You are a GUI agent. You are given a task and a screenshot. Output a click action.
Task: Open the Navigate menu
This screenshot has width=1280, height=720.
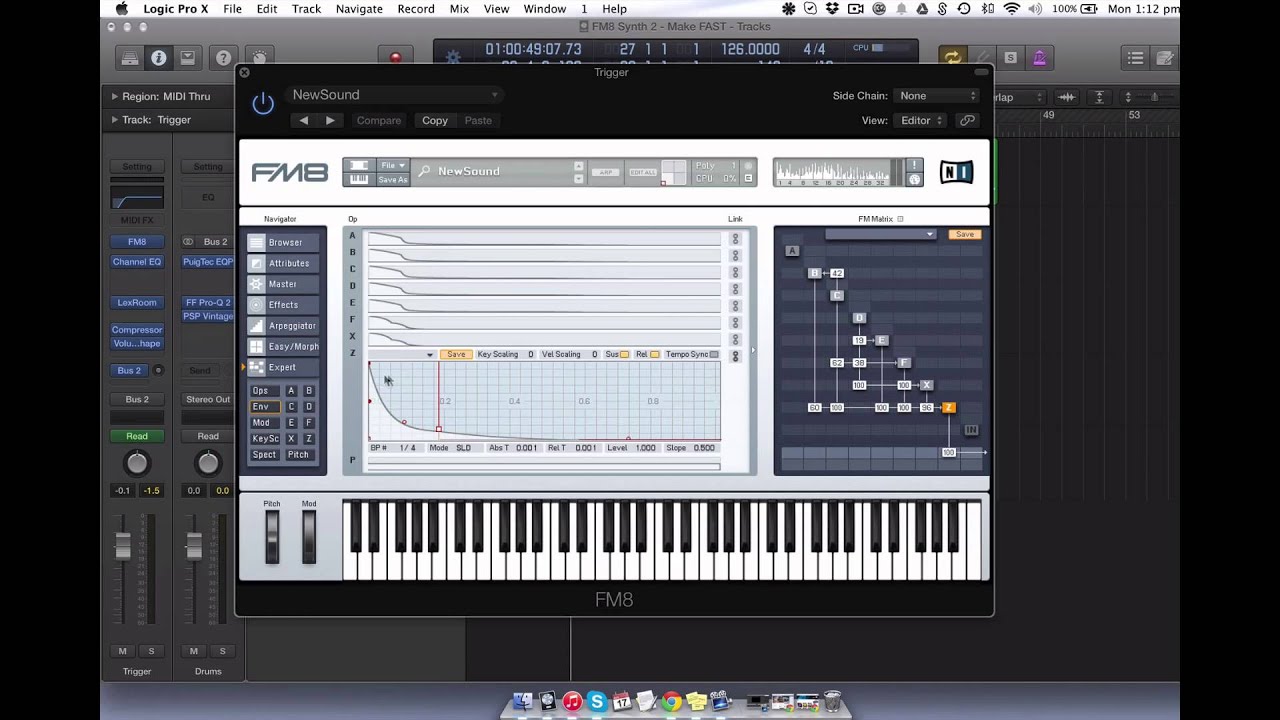point(359,9)
